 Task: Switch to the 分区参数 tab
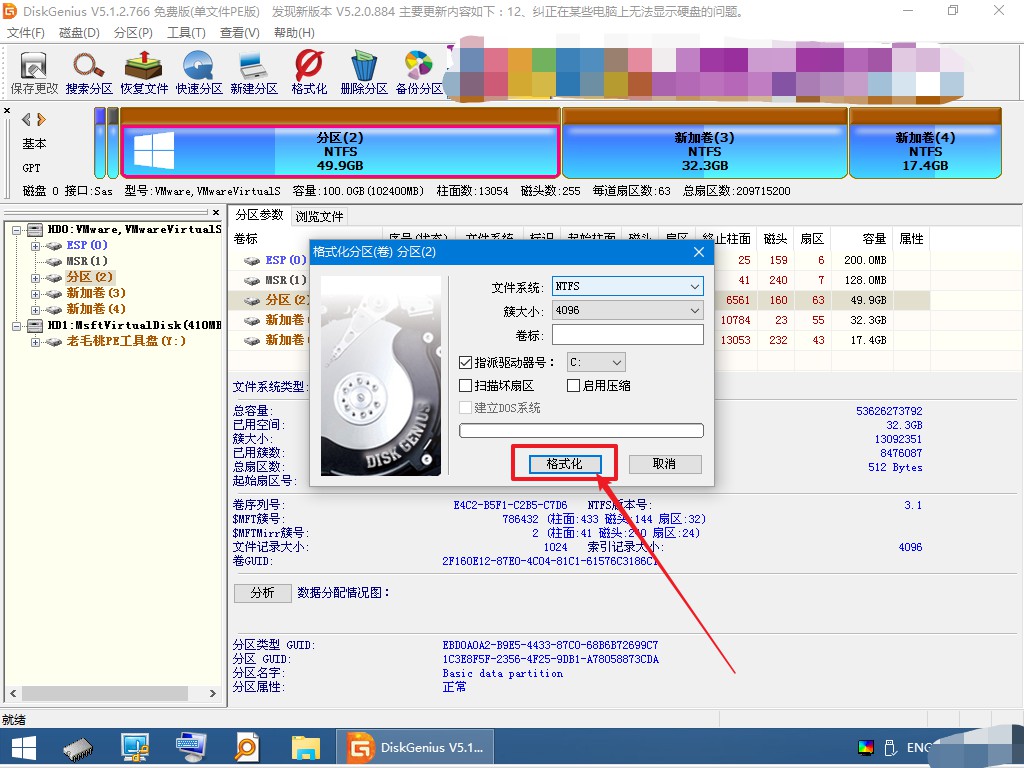tap(259, 215)
